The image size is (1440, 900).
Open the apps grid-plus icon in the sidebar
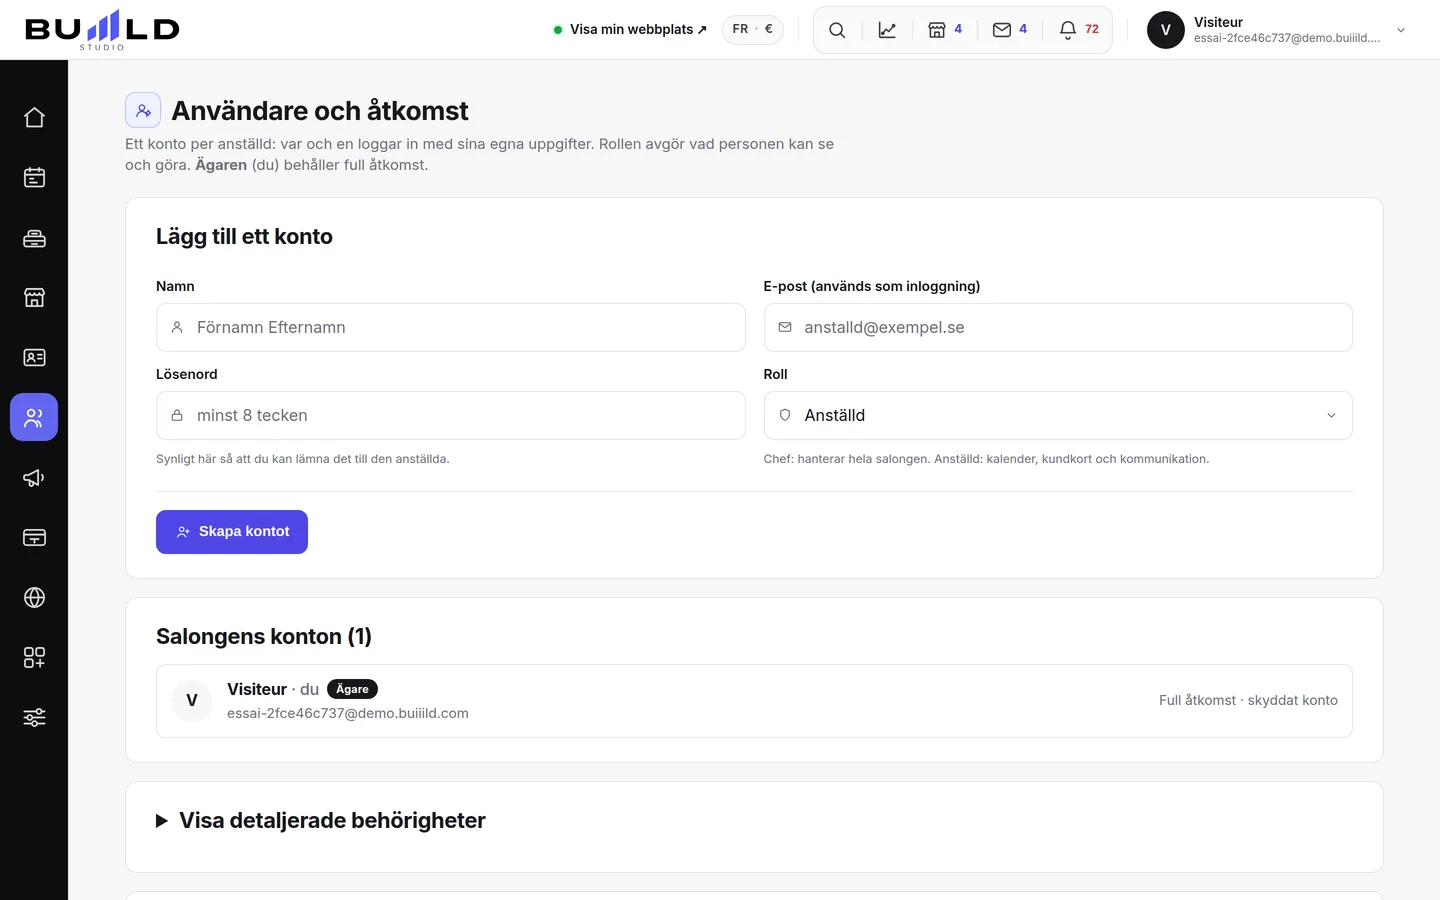pos(34,657)
